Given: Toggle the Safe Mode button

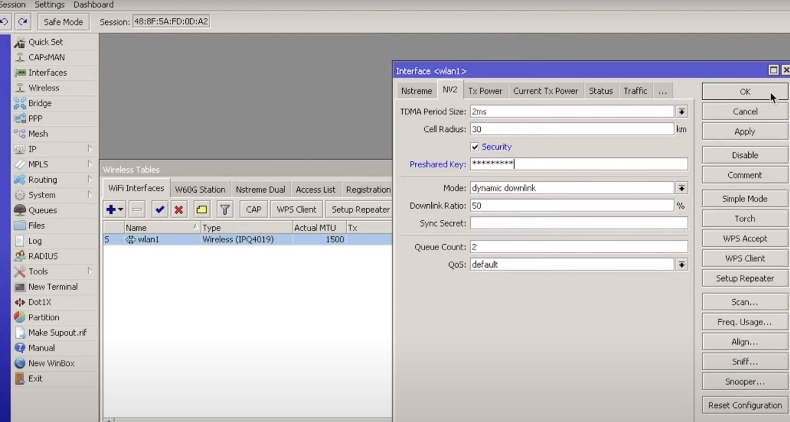Looking at the screenshot, I should pyautogui.click(x=64, y=21).
